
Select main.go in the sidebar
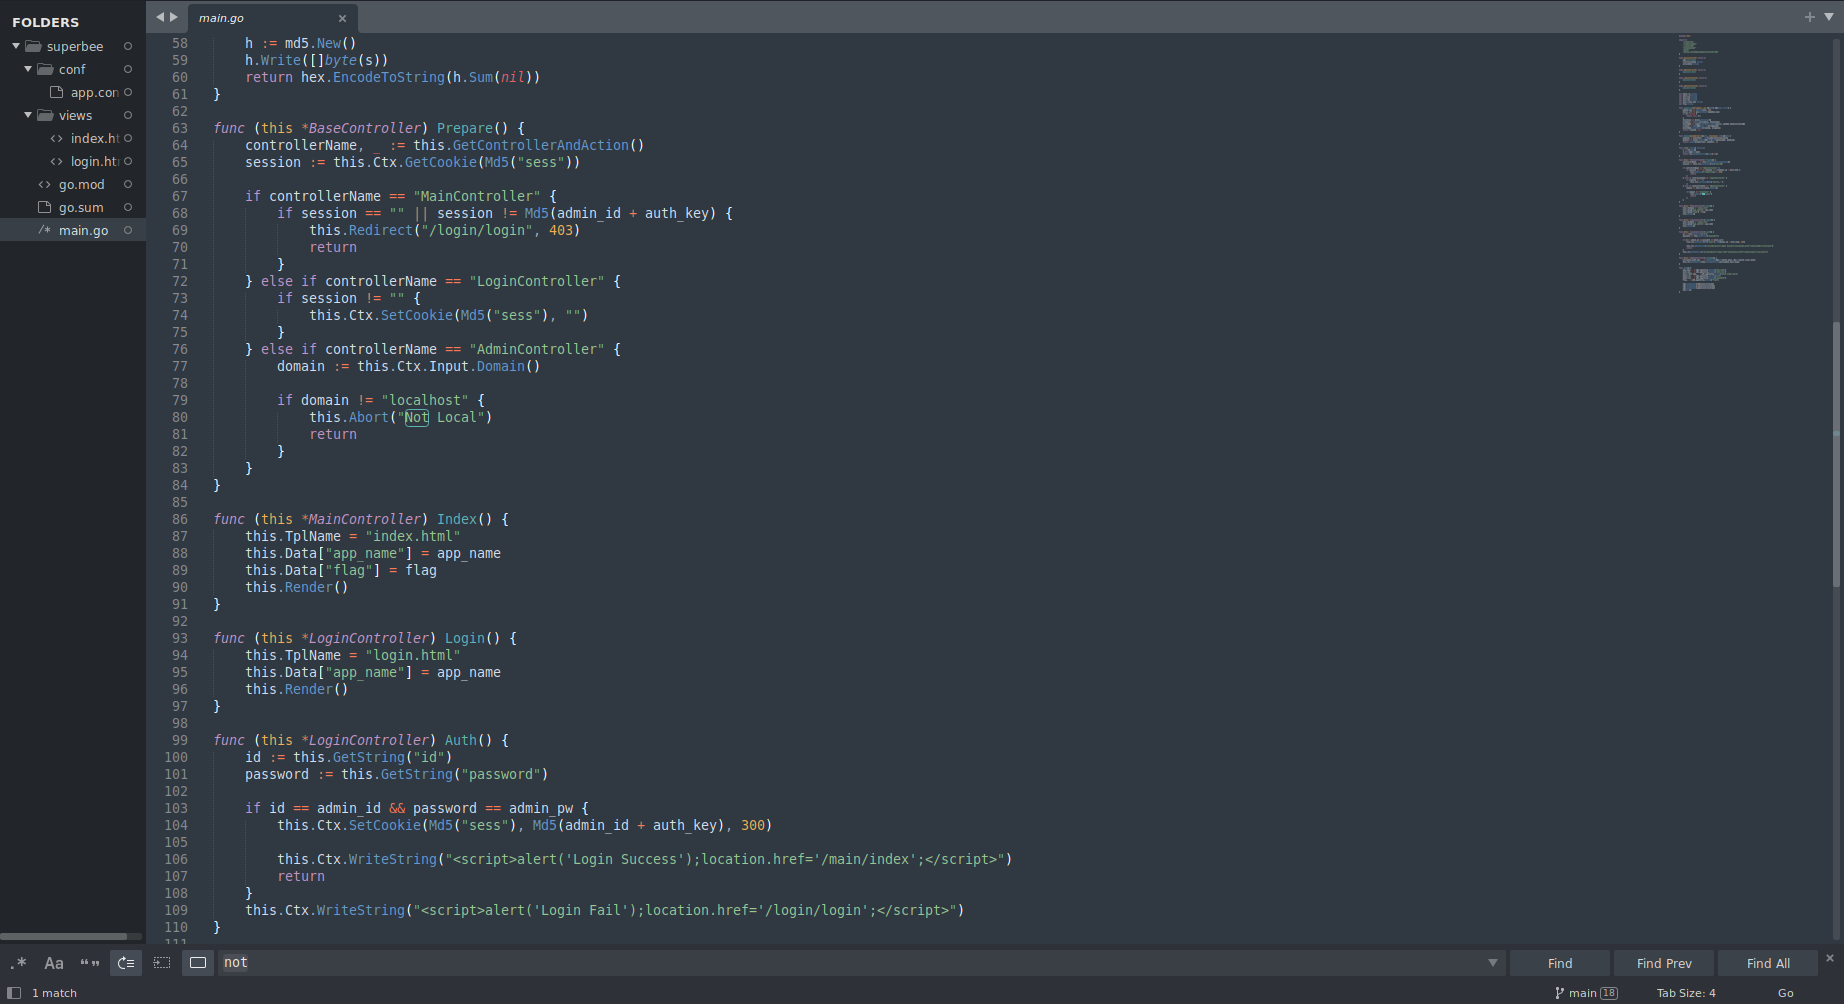tap(83, 230)
